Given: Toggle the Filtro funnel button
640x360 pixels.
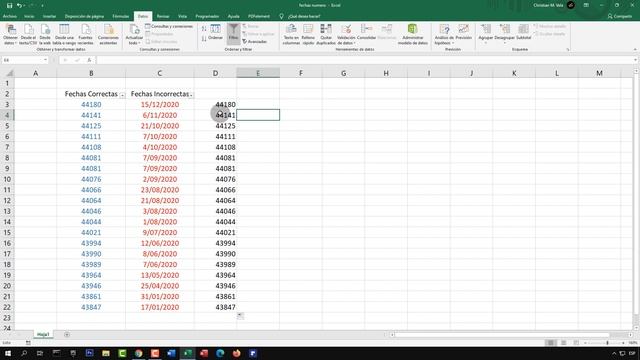Looking at the screenshot, I should pyautogui.click(x=233, y=33).
